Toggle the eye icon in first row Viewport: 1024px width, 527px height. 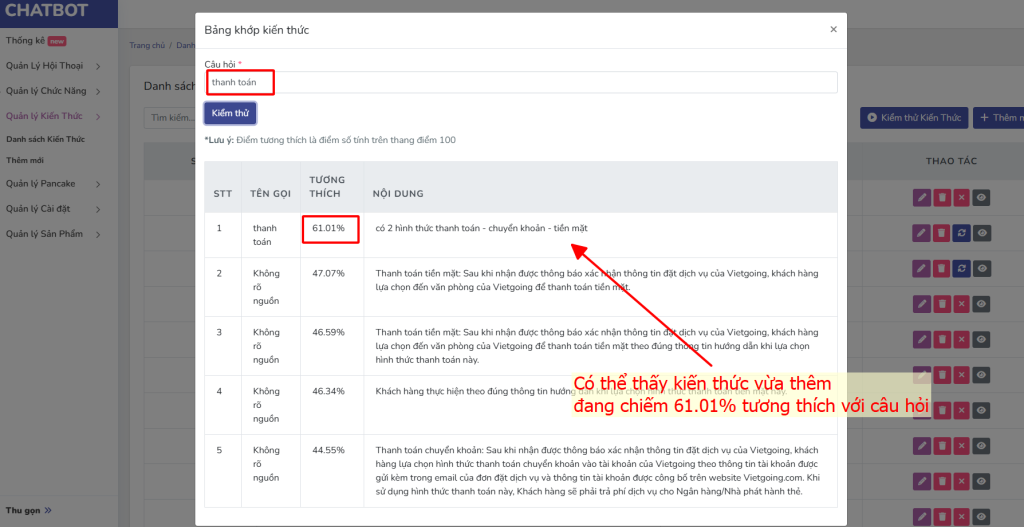tap(982, 198)
